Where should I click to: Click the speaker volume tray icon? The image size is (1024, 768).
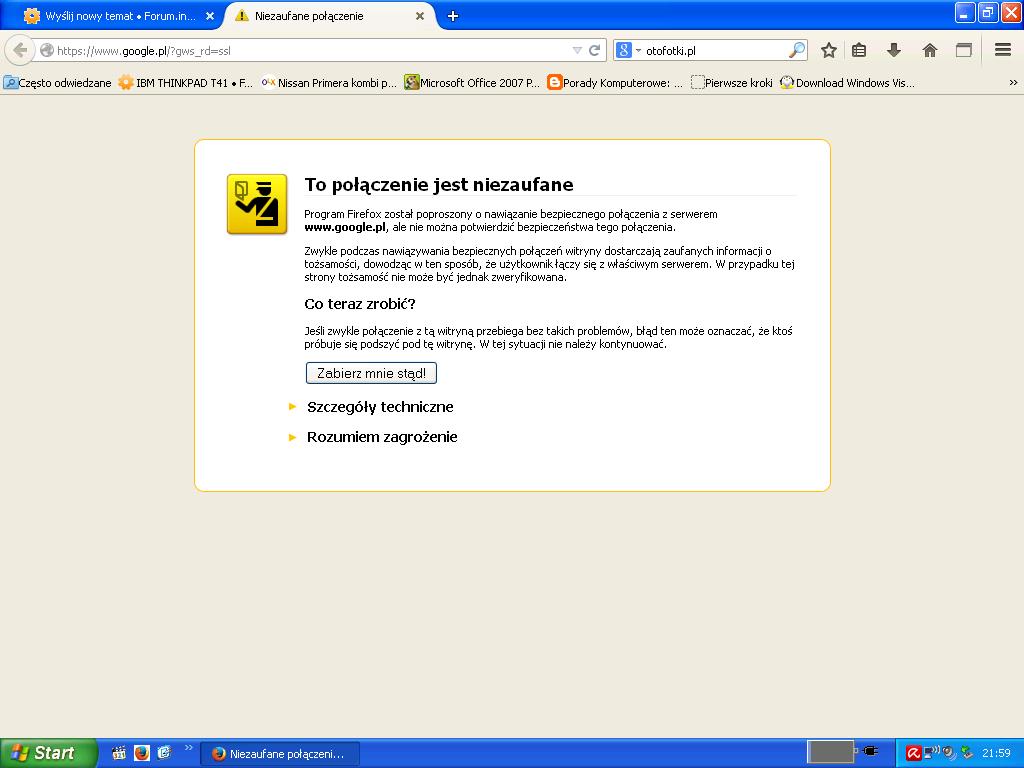(x=948, y=753)
